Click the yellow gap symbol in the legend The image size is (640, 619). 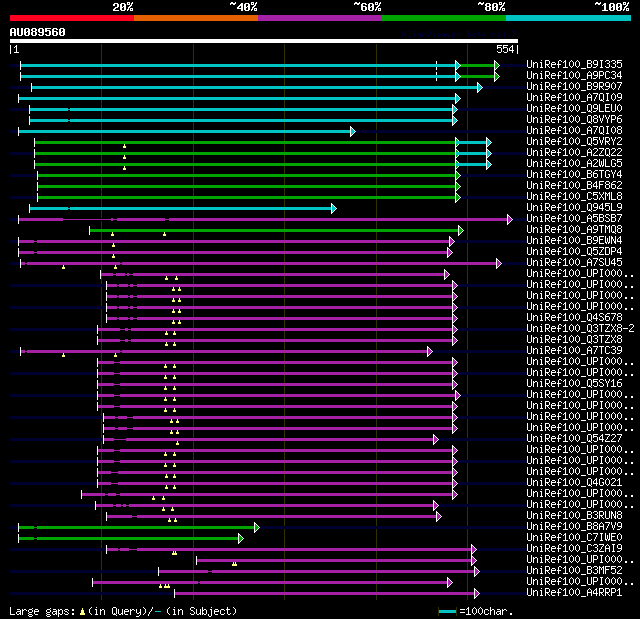[83, 612]
